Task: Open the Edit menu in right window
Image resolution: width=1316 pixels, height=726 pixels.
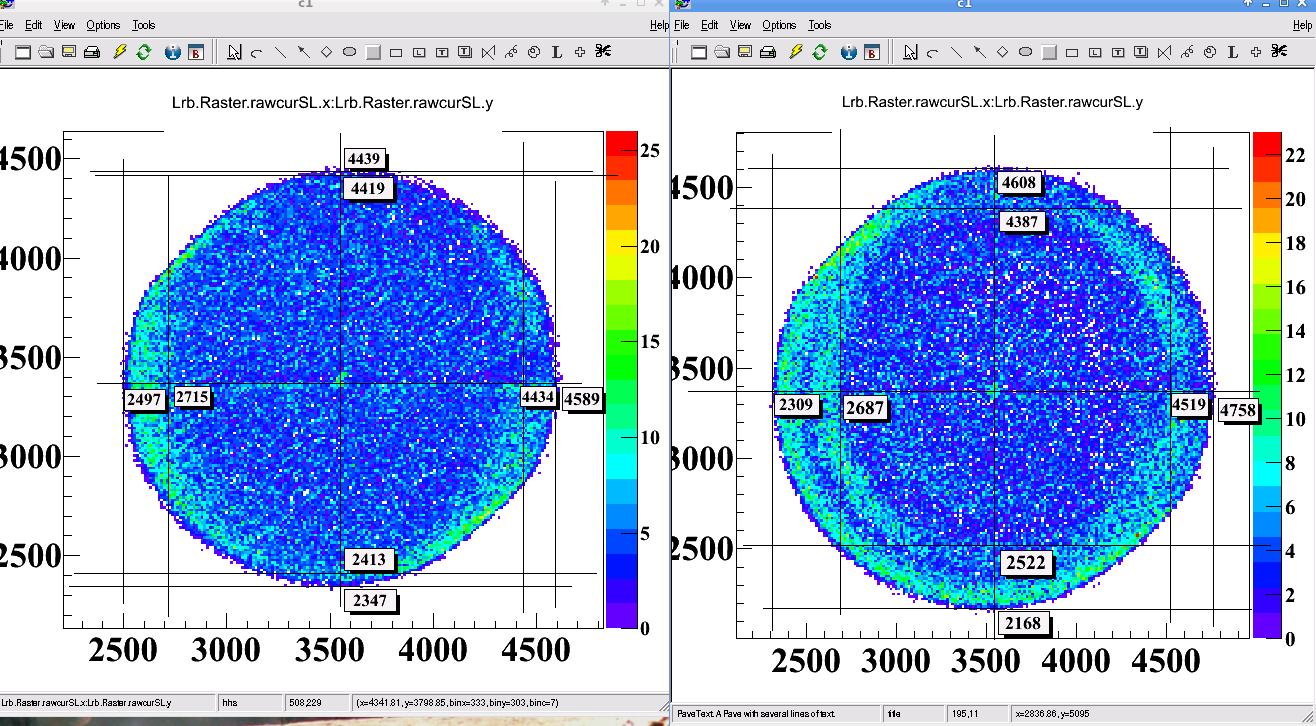Action: pos(710,25)
